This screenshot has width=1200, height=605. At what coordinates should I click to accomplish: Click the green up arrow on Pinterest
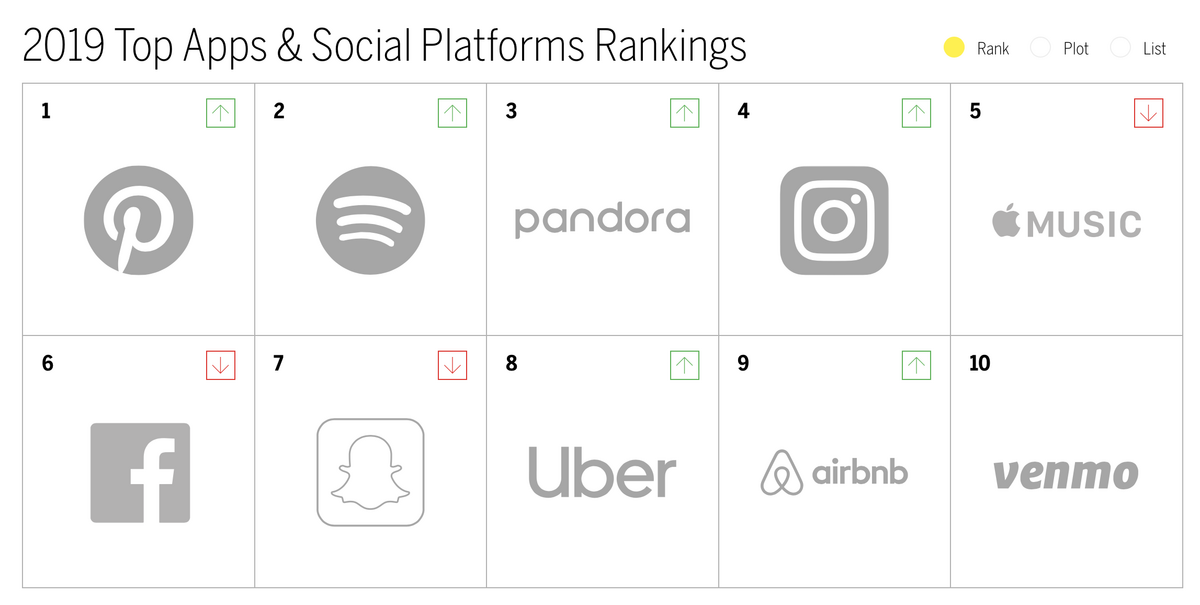pos(220,113)
